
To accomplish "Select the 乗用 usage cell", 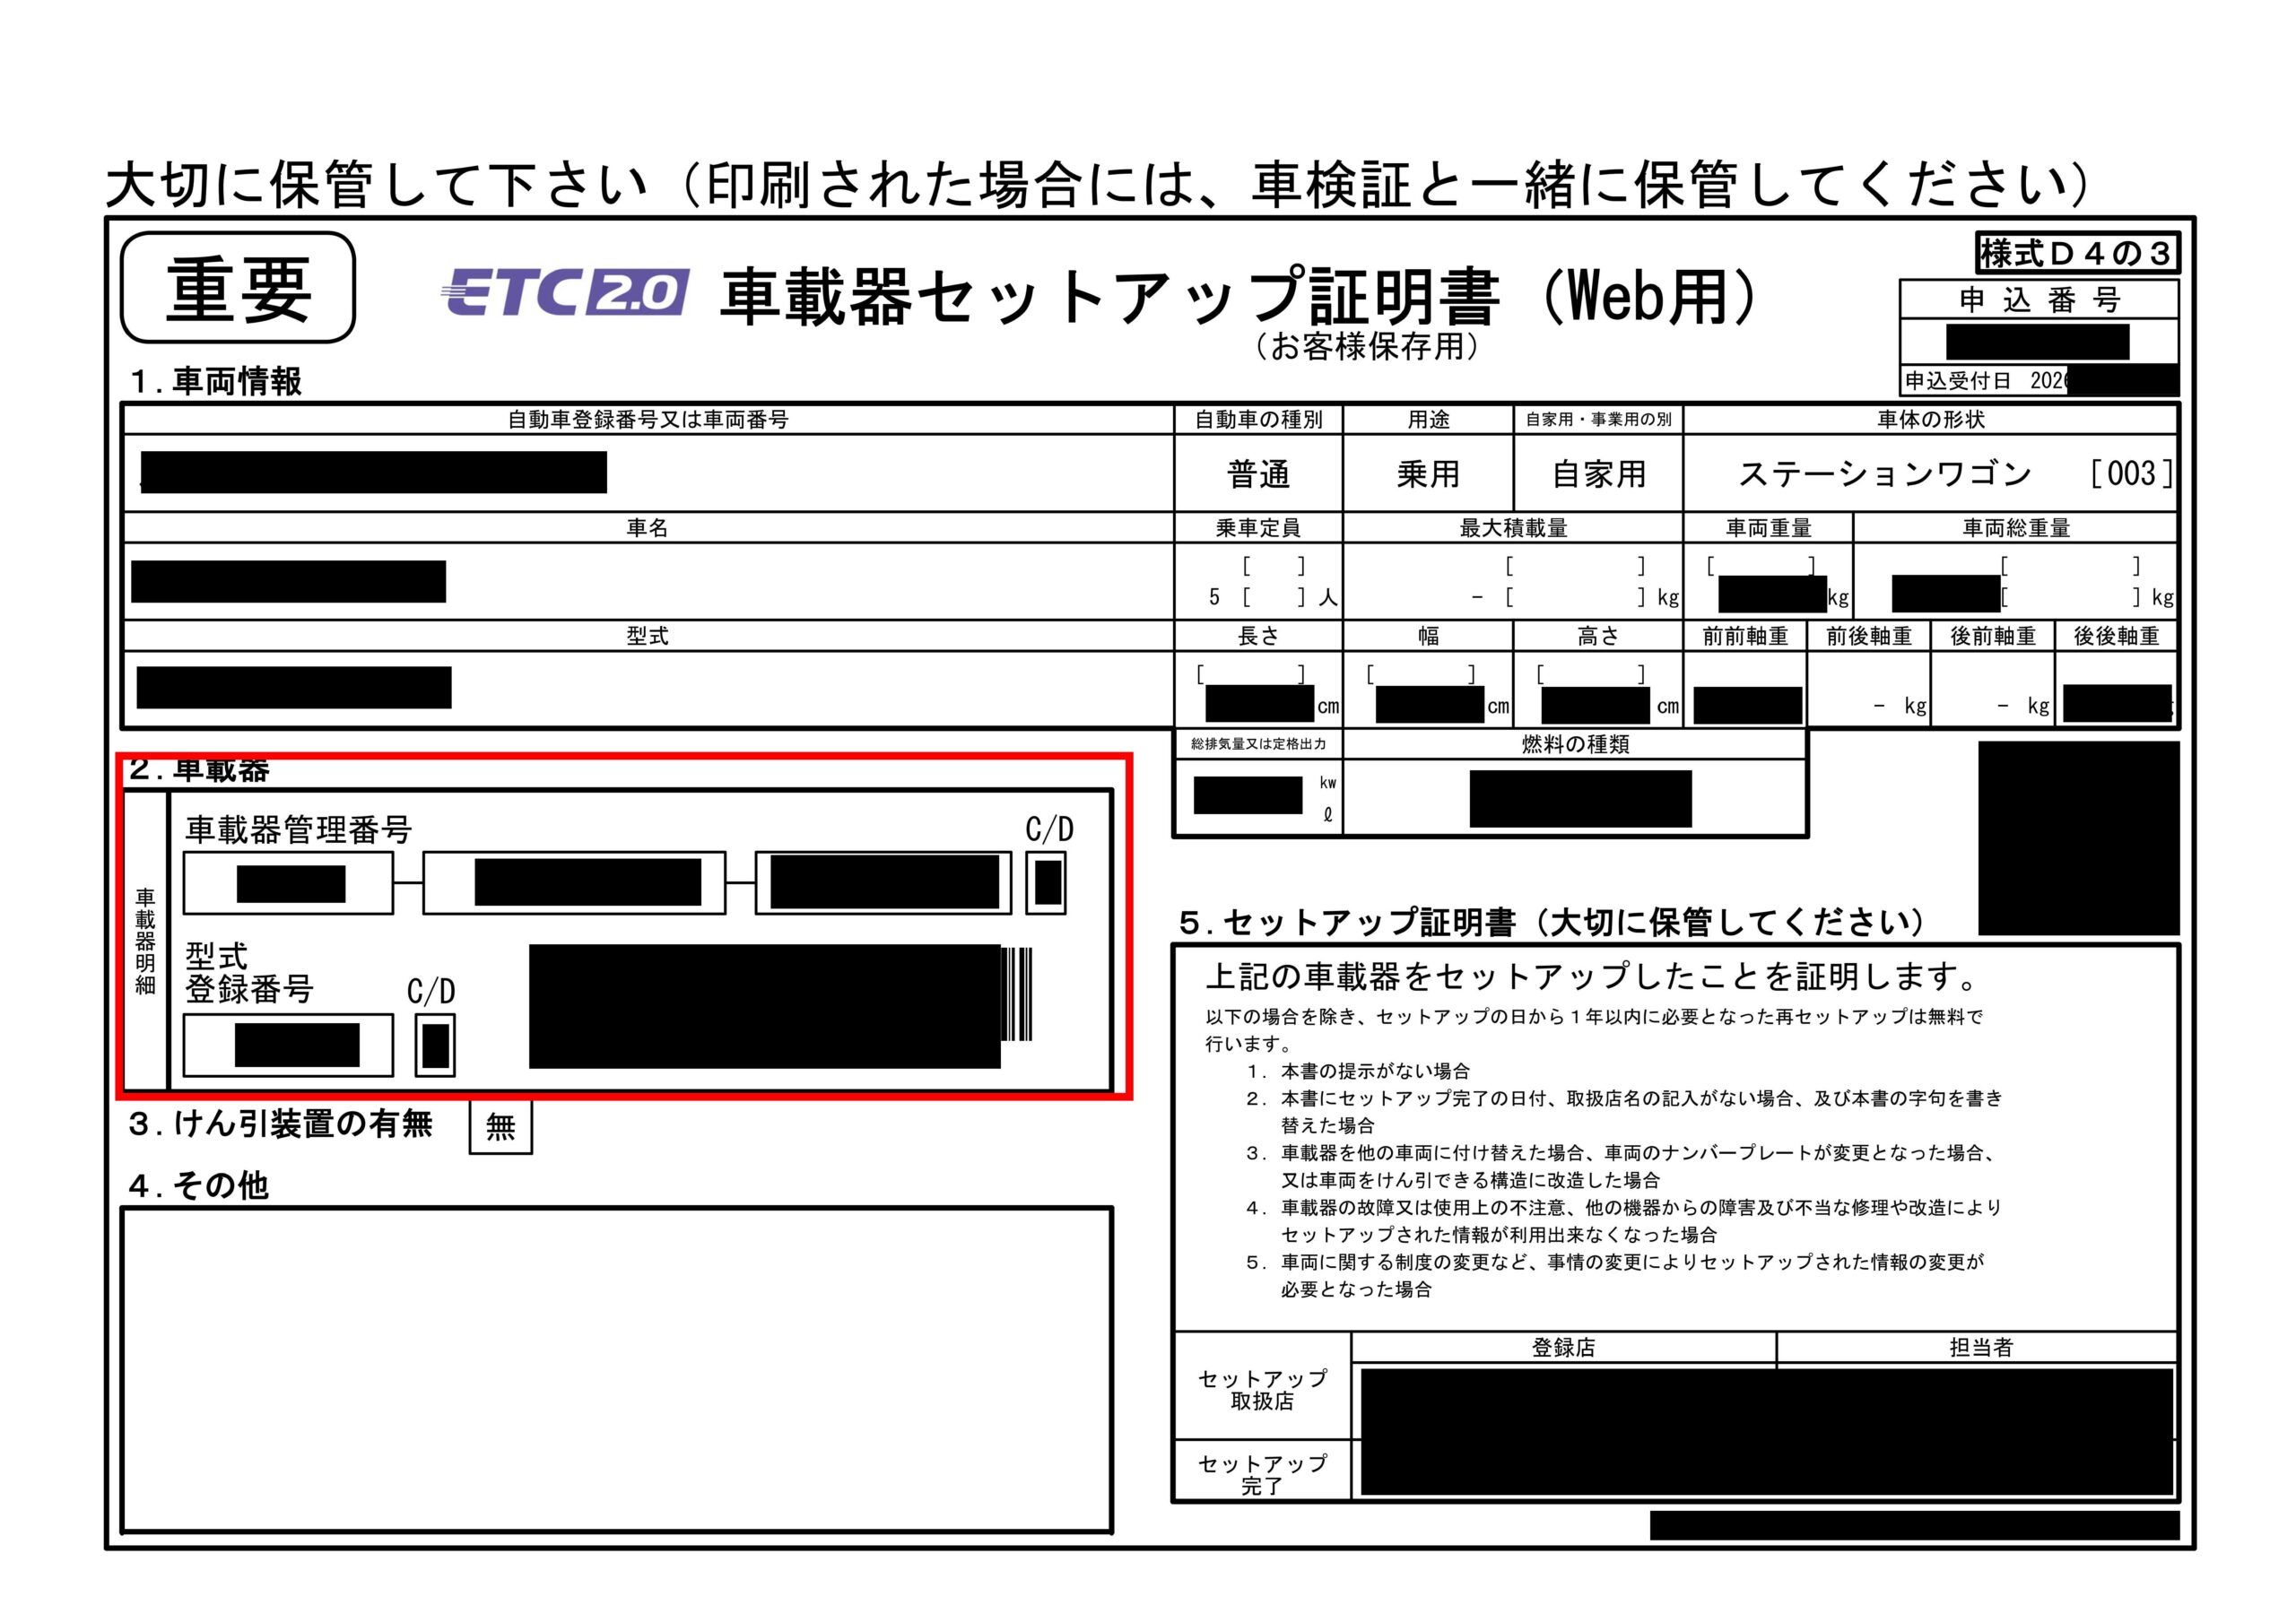I will tap(1428, 474).
